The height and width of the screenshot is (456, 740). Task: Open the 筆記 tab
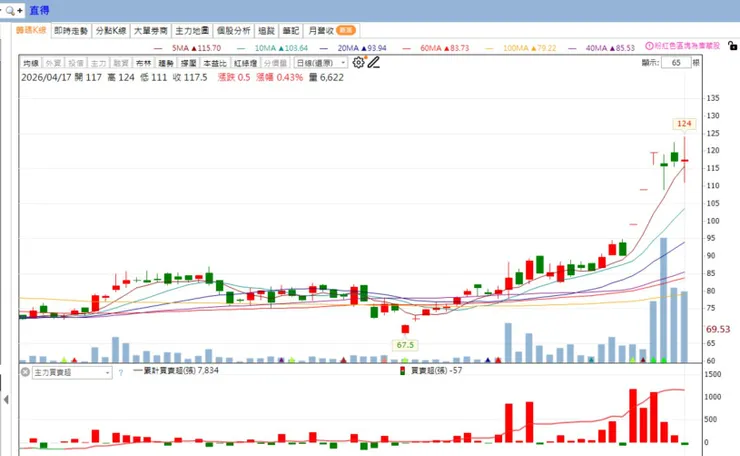[x=290, y=31]
